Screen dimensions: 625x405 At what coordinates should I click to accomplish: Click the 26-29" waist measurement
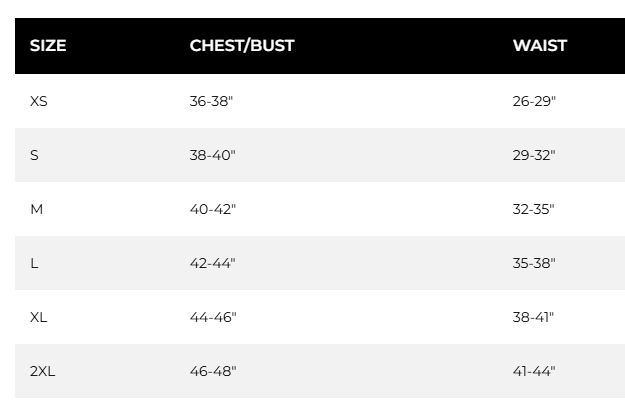click(x=534, y=101)
